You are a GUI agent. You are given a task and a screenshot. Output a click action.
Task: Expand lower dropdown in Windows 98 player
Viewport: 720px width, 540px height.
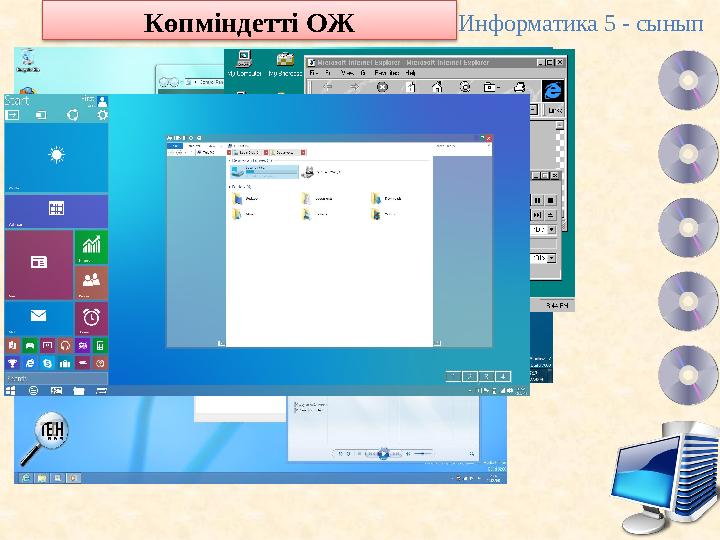[552, 258]
